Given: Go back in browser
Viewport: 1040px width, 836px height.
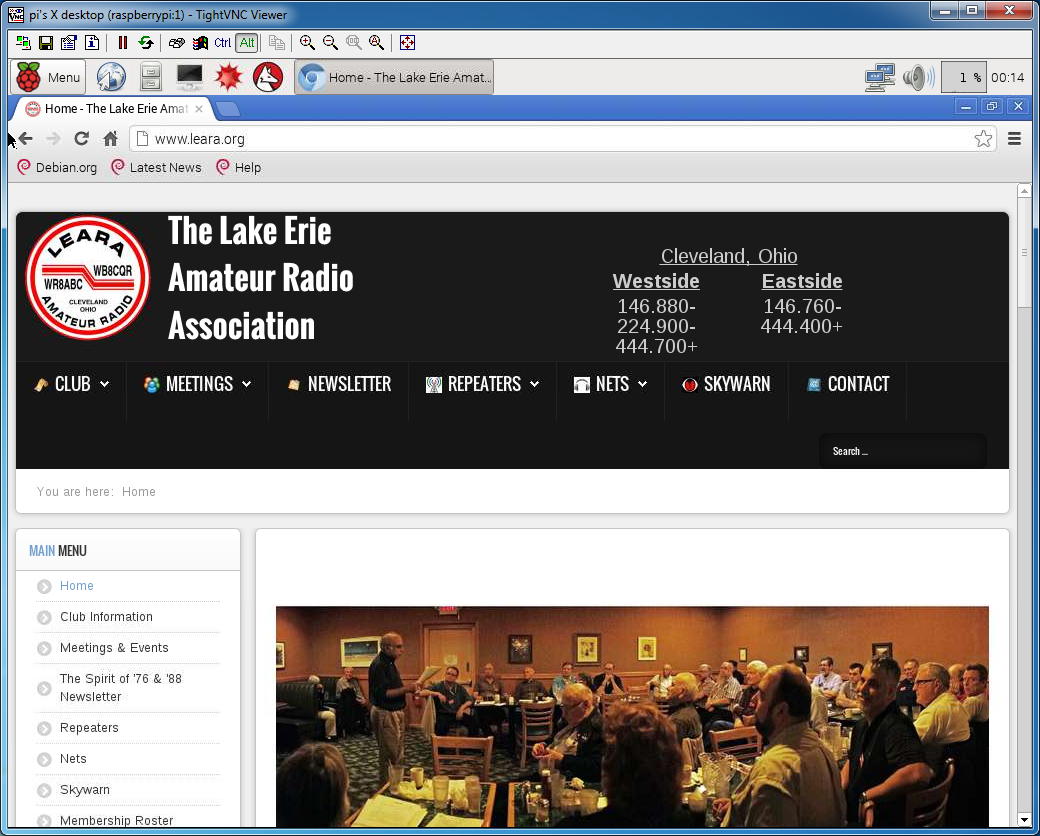Looking at the screenshot, I should pos(26,139).
